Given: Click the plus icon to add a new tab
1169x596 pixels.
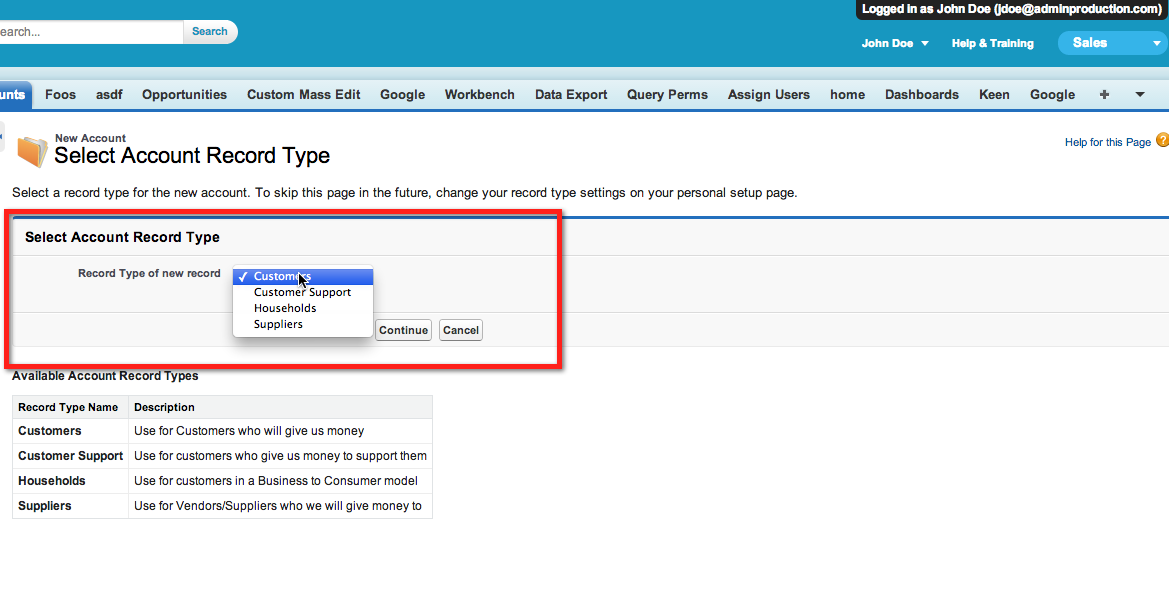Looking at the screenshot, I should pos(1104,94).
